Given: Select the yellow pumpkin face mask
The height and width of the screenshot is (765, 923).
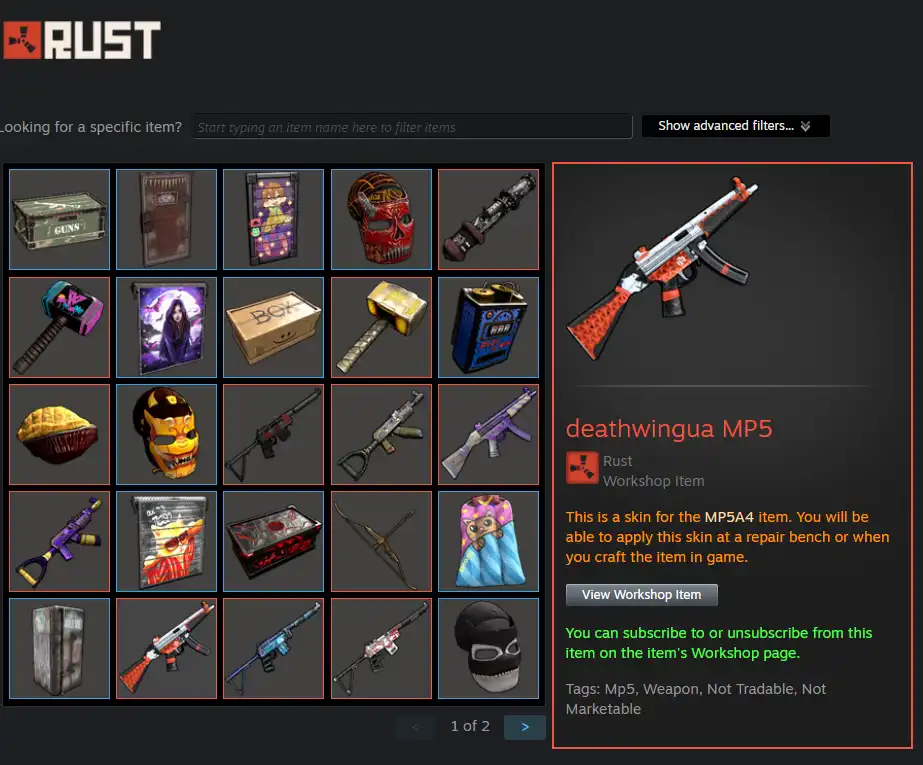Looking at the screenshot, I should coord(167,434).
